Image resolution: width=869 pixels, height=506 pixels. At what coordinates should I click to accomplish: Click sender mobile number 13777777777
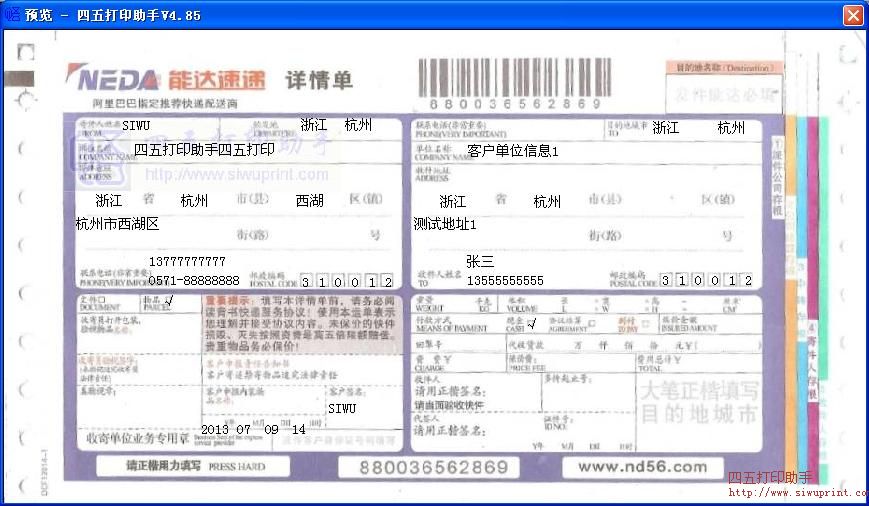[x=187, y=262]
